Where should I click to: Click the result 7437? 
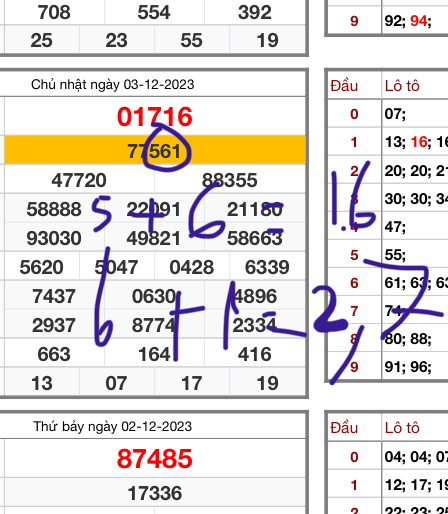[x=54, y=296]
